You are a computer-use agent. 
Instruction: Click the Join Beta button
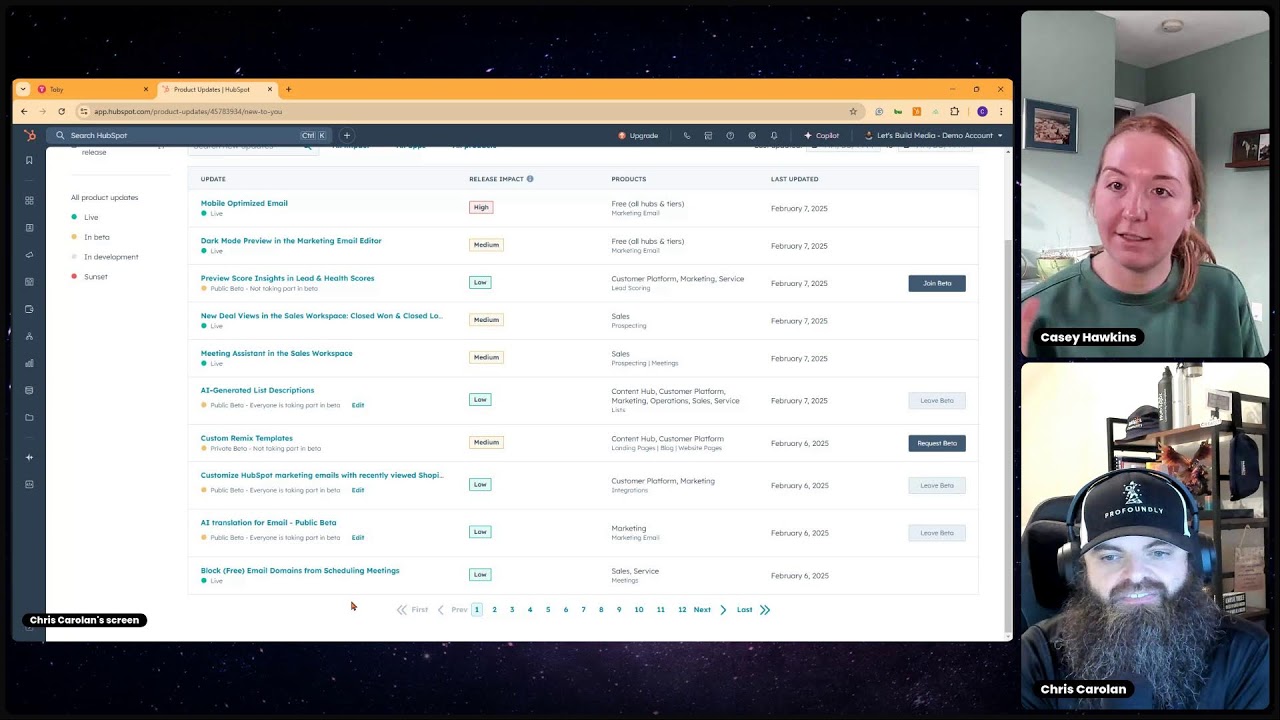coord(937,283)
